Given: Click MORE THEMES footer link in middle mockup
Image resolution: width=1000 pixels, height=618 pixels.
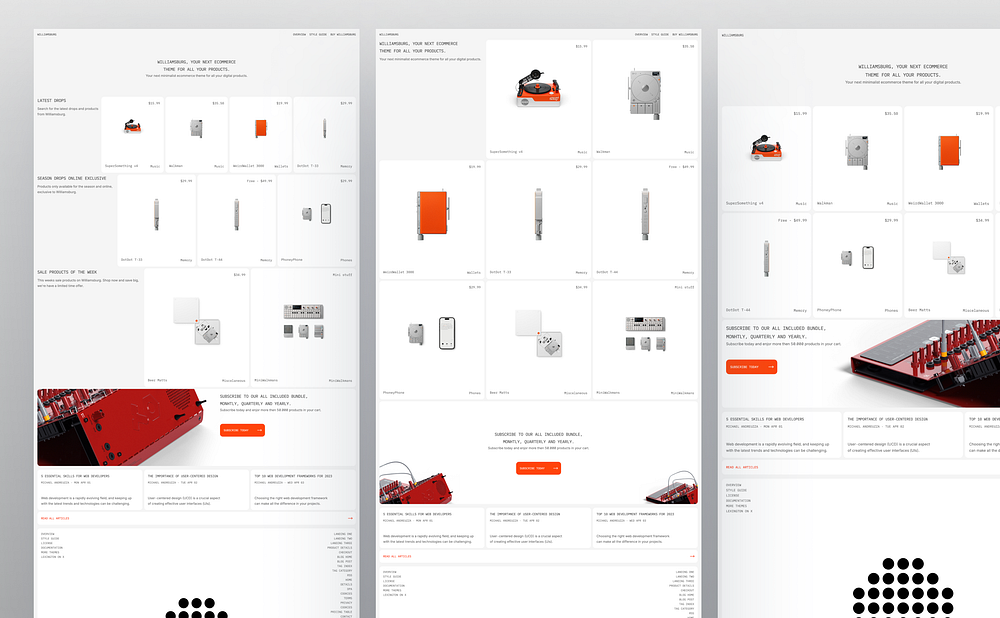Looking at the screenshot, I should (x=392, y=591).
